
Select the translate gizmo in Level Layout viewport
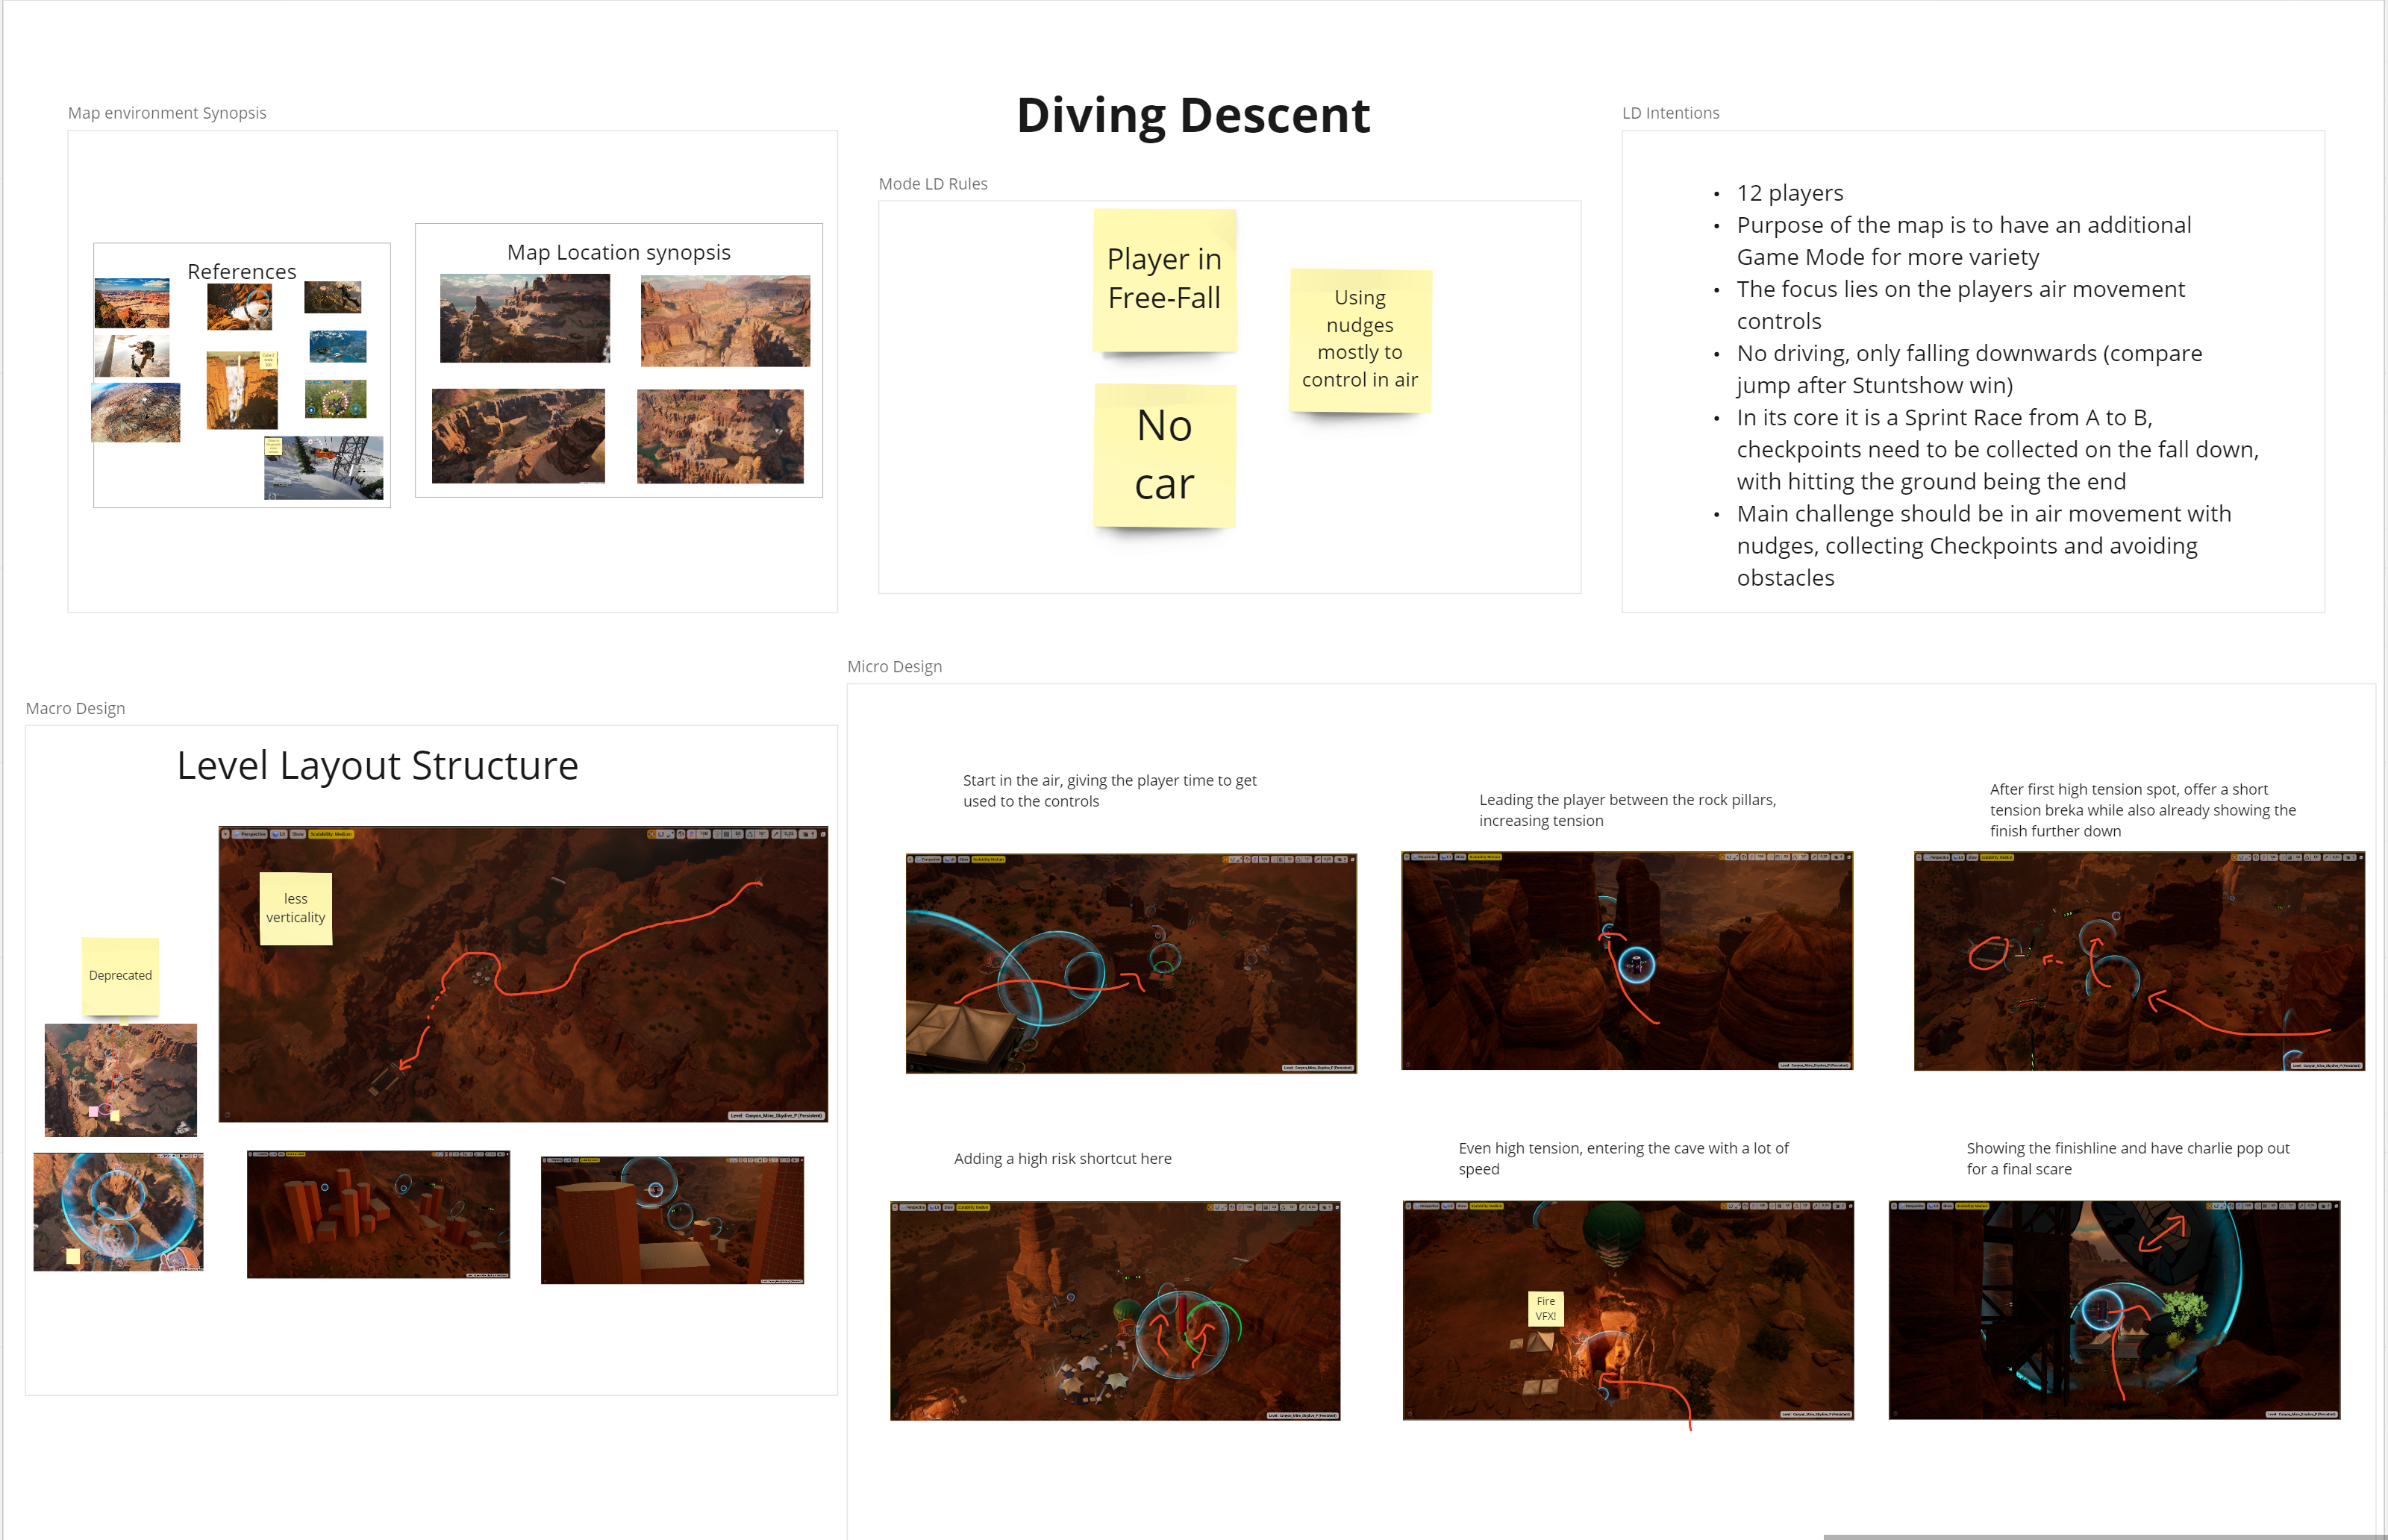click(x=652, y=834)
